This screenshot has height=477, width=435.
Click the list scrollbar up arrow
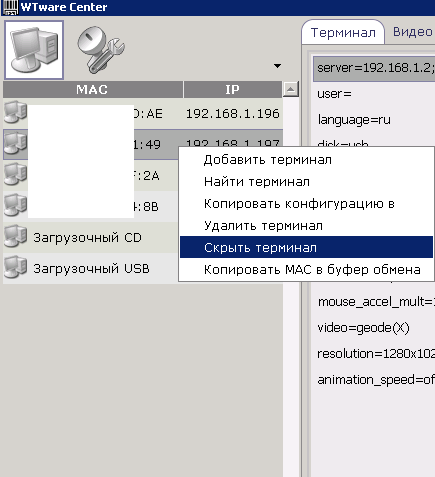click(x=291, y=89)
